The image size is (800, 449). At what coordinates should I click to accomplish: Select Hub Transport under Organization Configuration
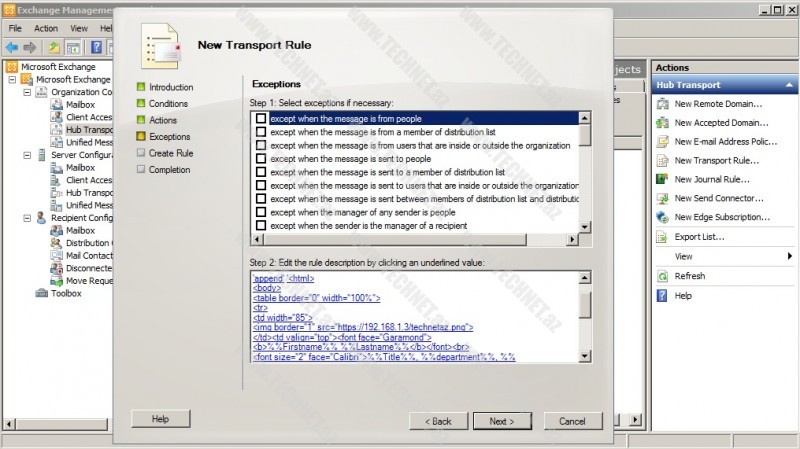[89, 130]
